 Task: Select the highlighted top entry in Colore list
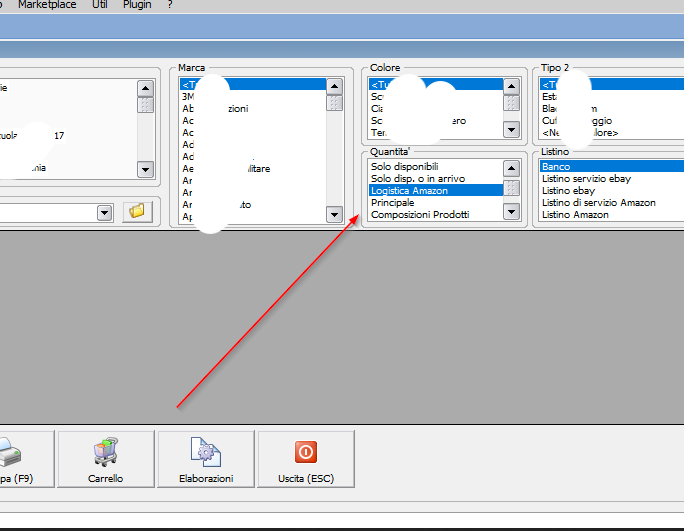[435, 85]
